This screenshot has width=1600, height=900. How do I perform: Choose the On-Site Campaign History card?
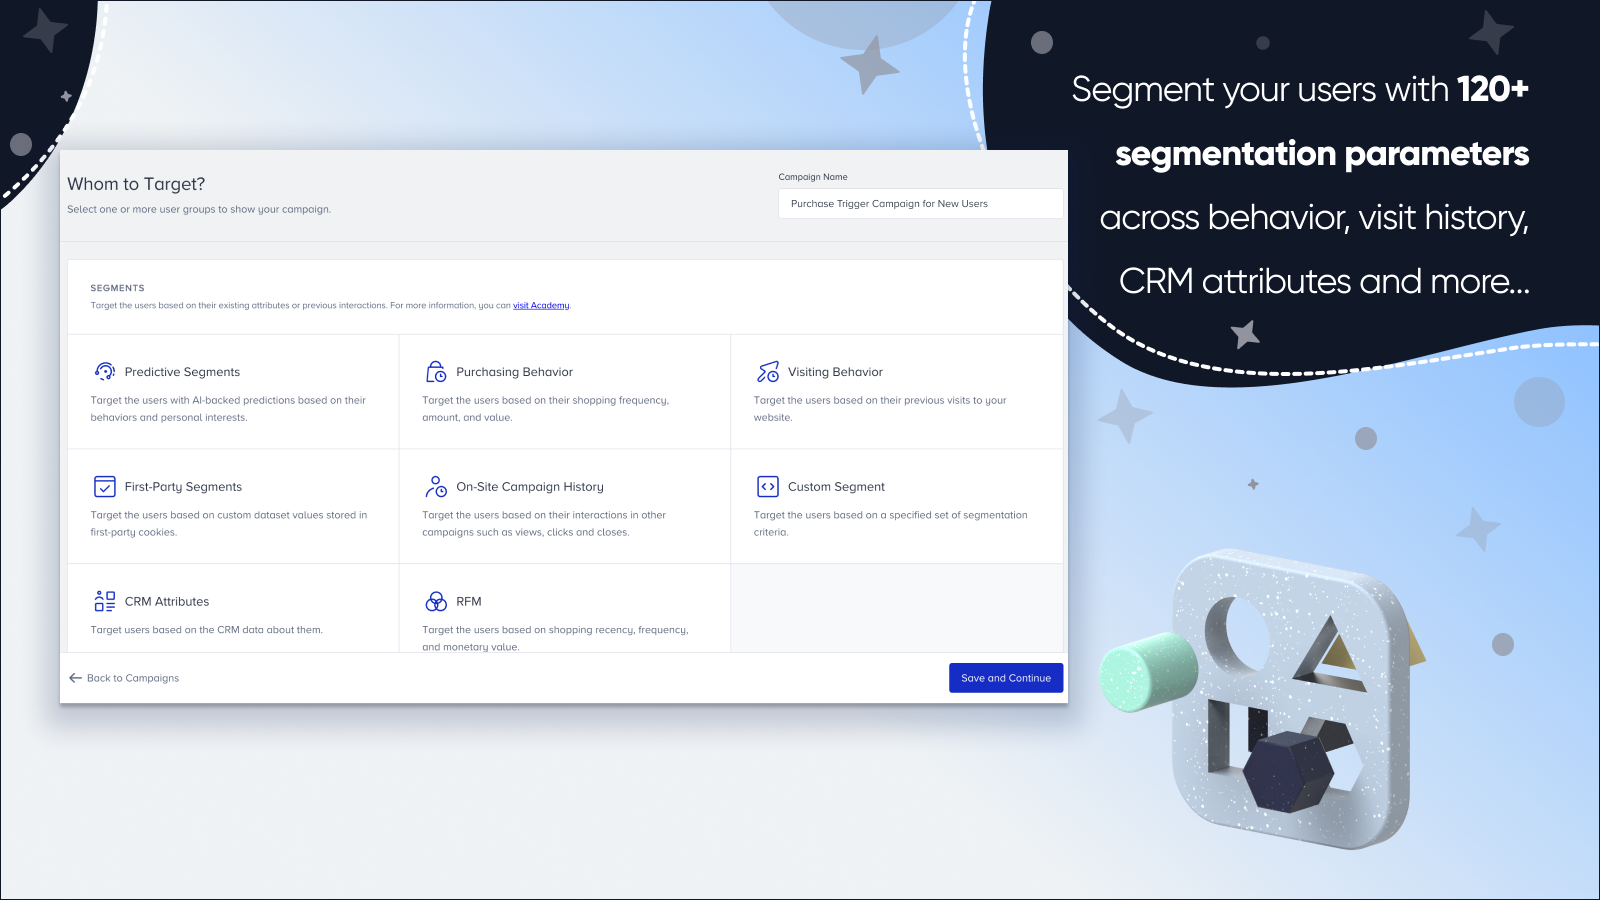564,506
